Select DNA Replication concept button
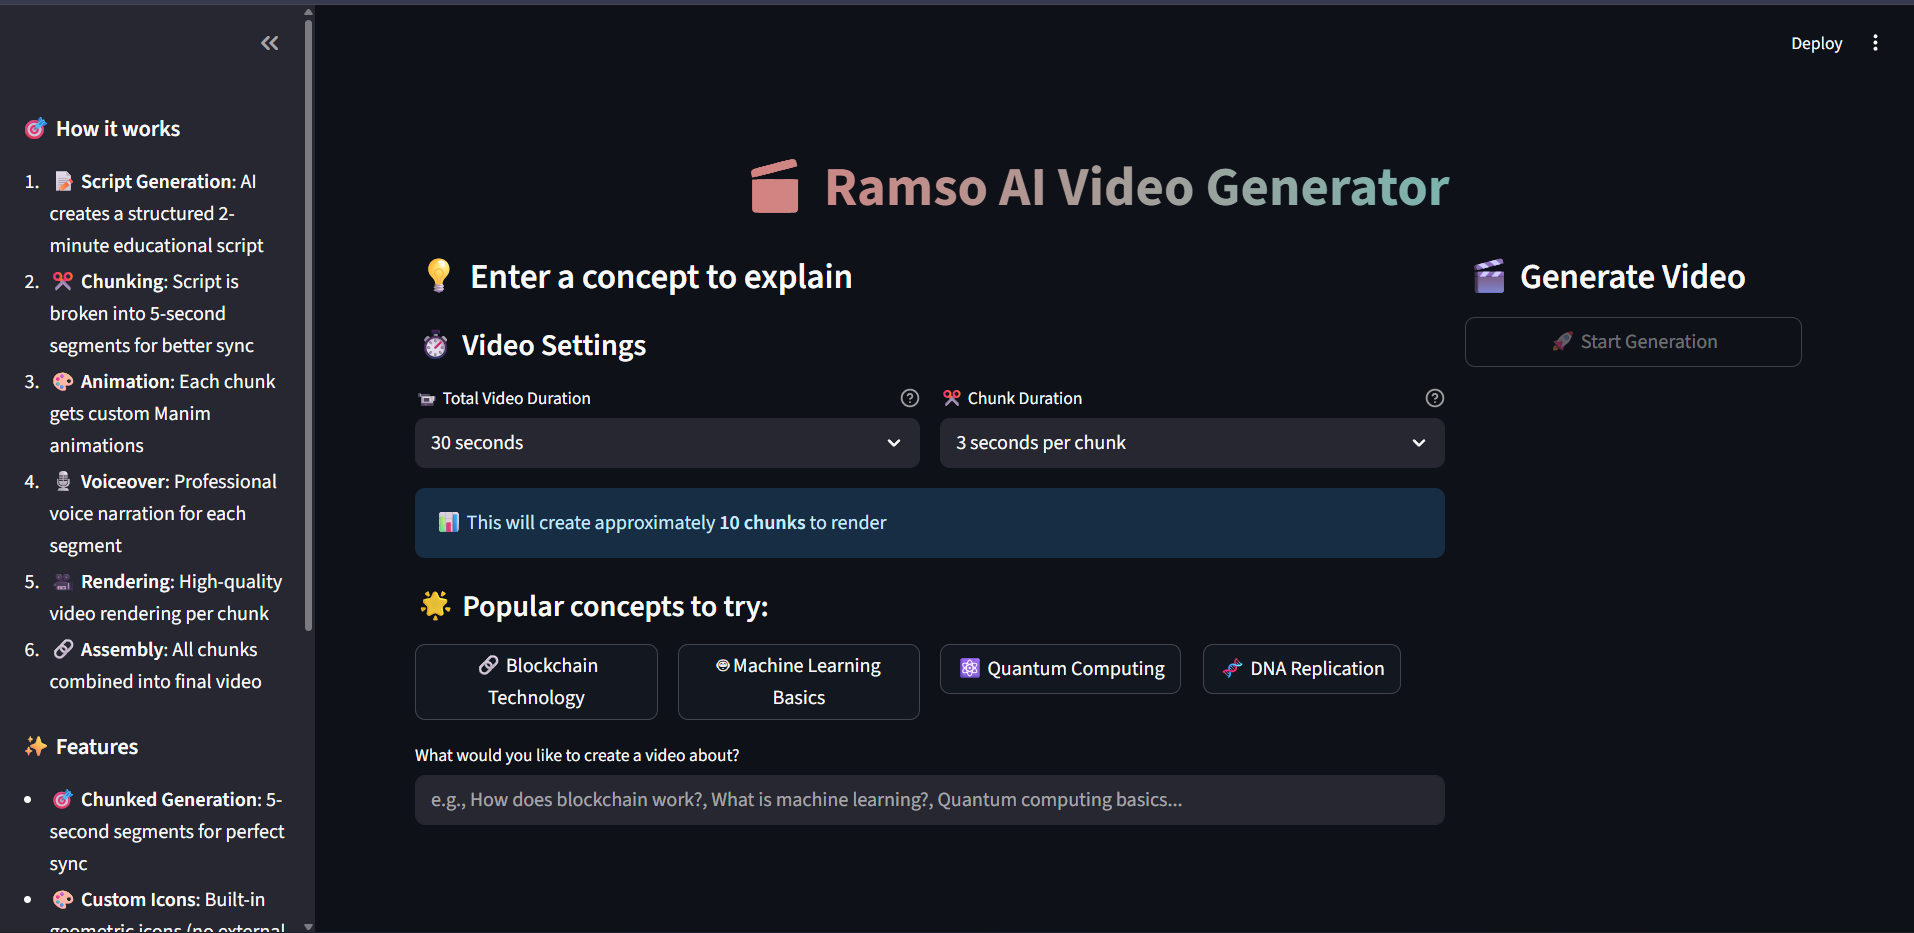This screenshot has width=1914, height=933. tap(1302, 669)
